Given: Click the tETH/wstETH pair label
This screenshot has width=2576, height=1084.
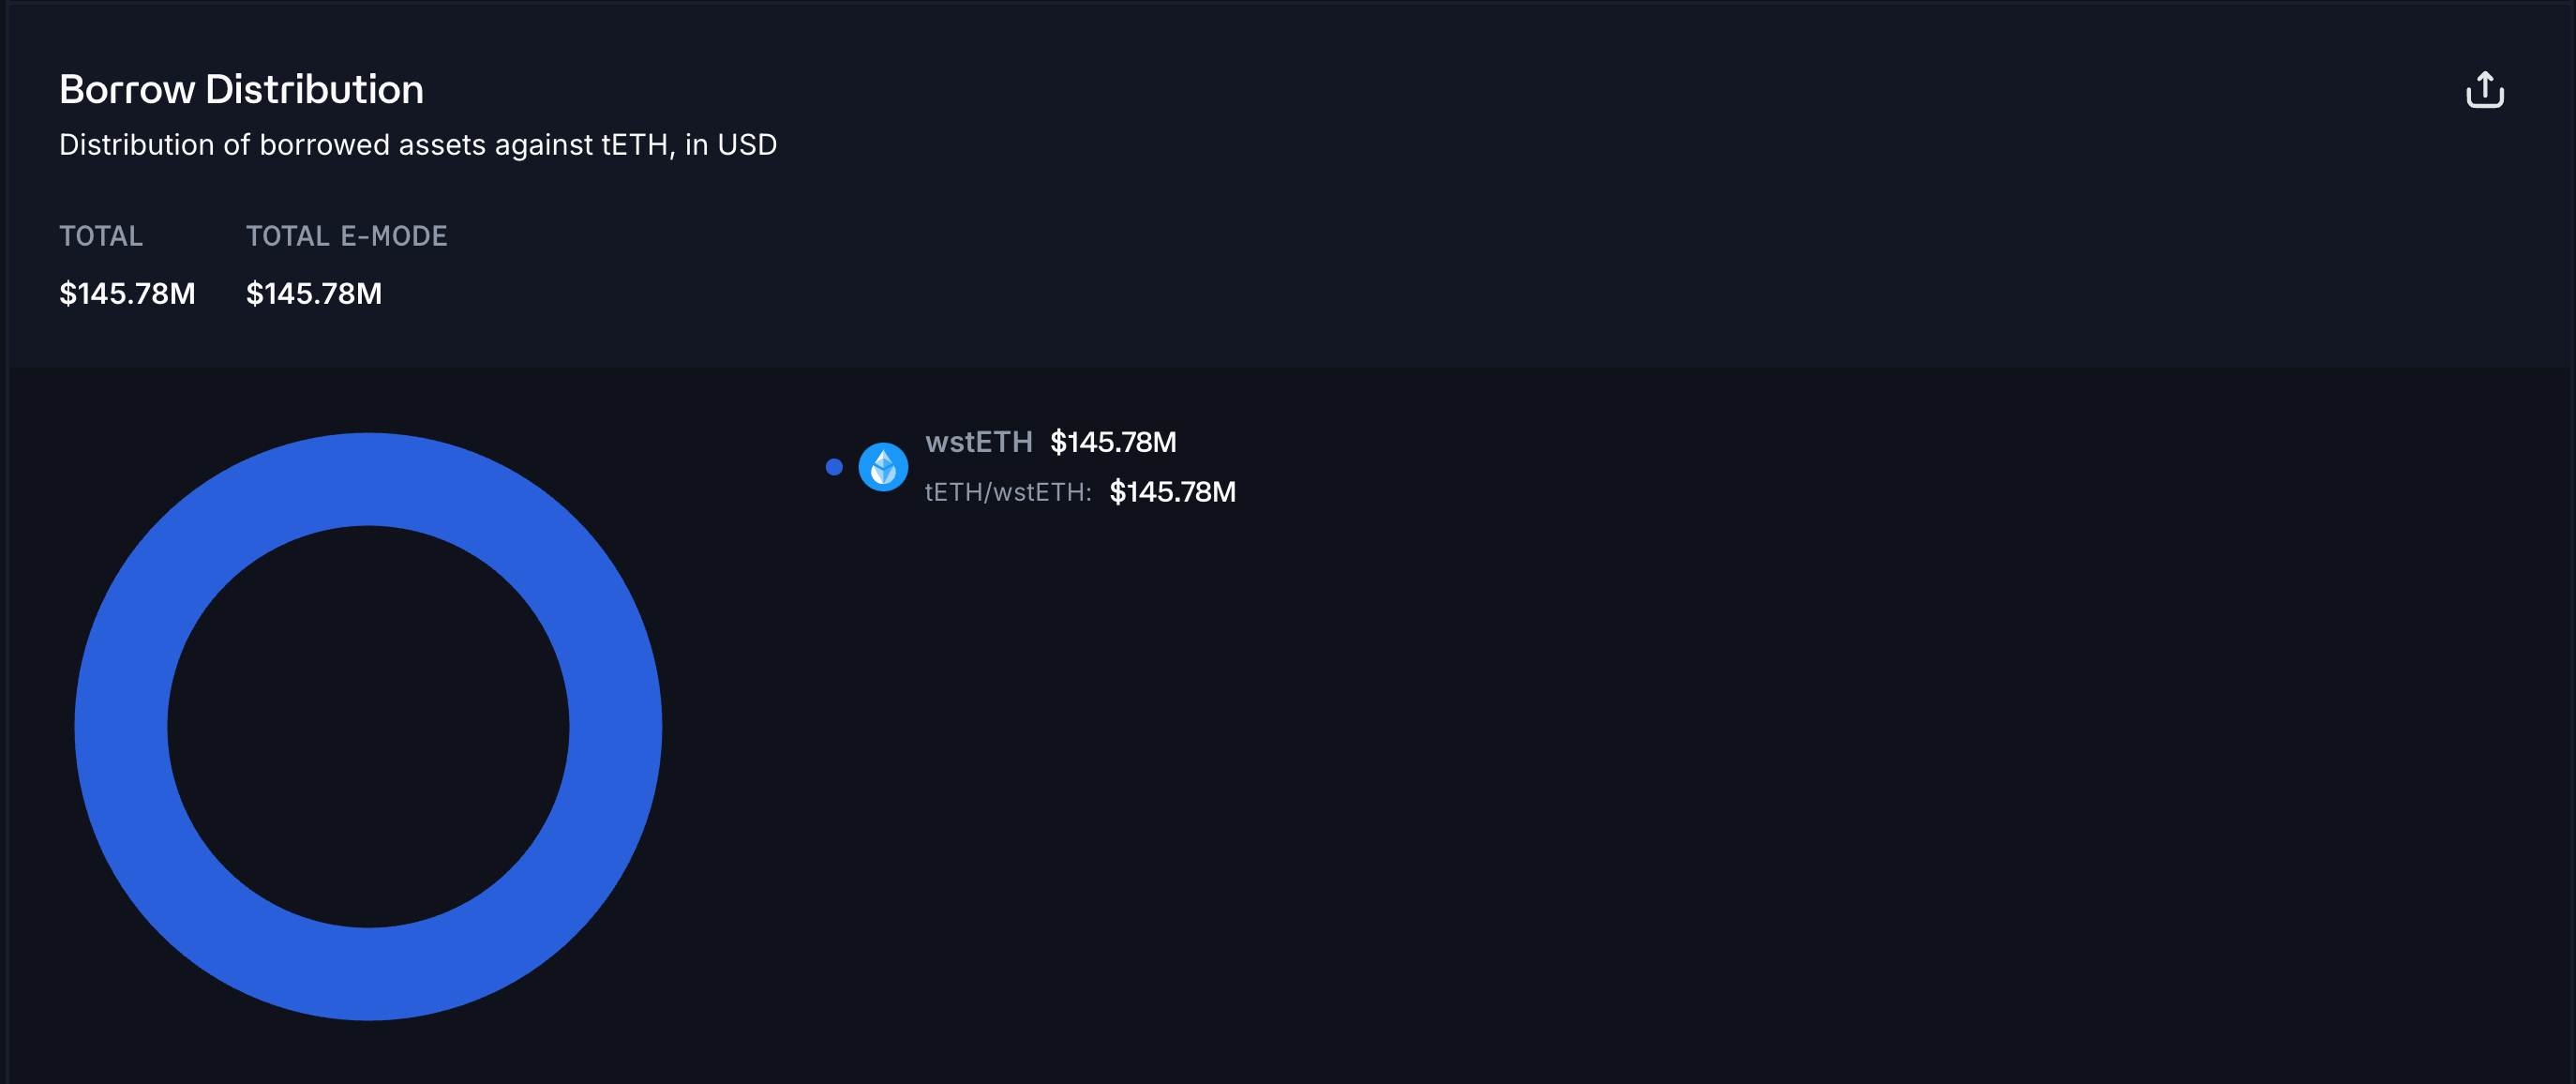Looking at the screenshot, I should pos(1007,492).
